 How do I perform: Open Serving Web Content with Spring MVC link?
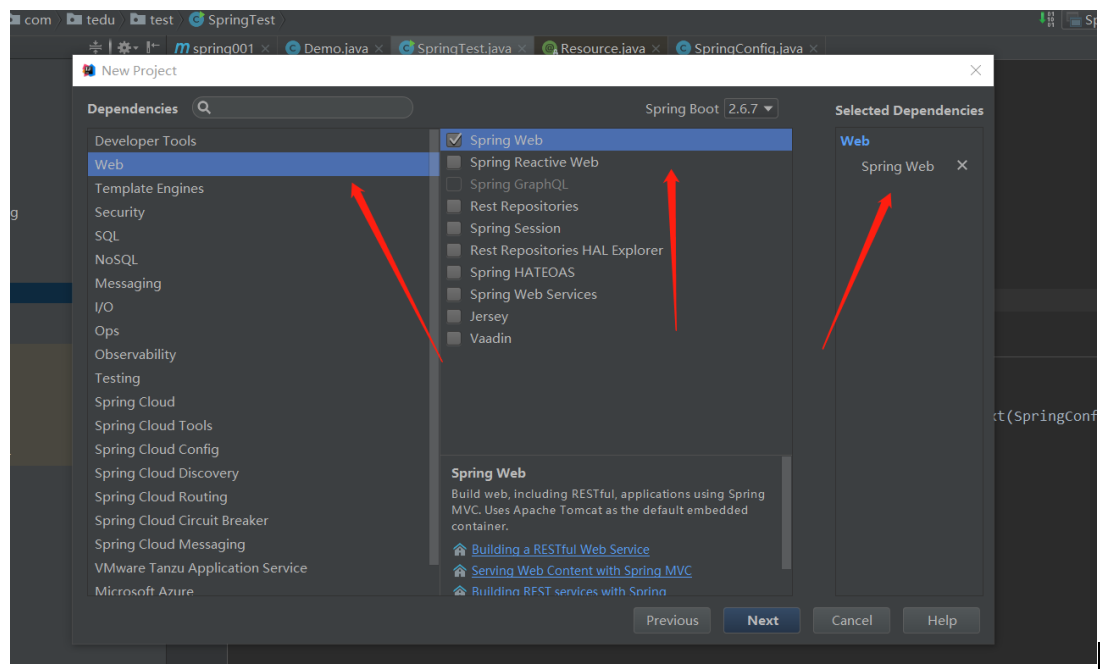point(582,570)
